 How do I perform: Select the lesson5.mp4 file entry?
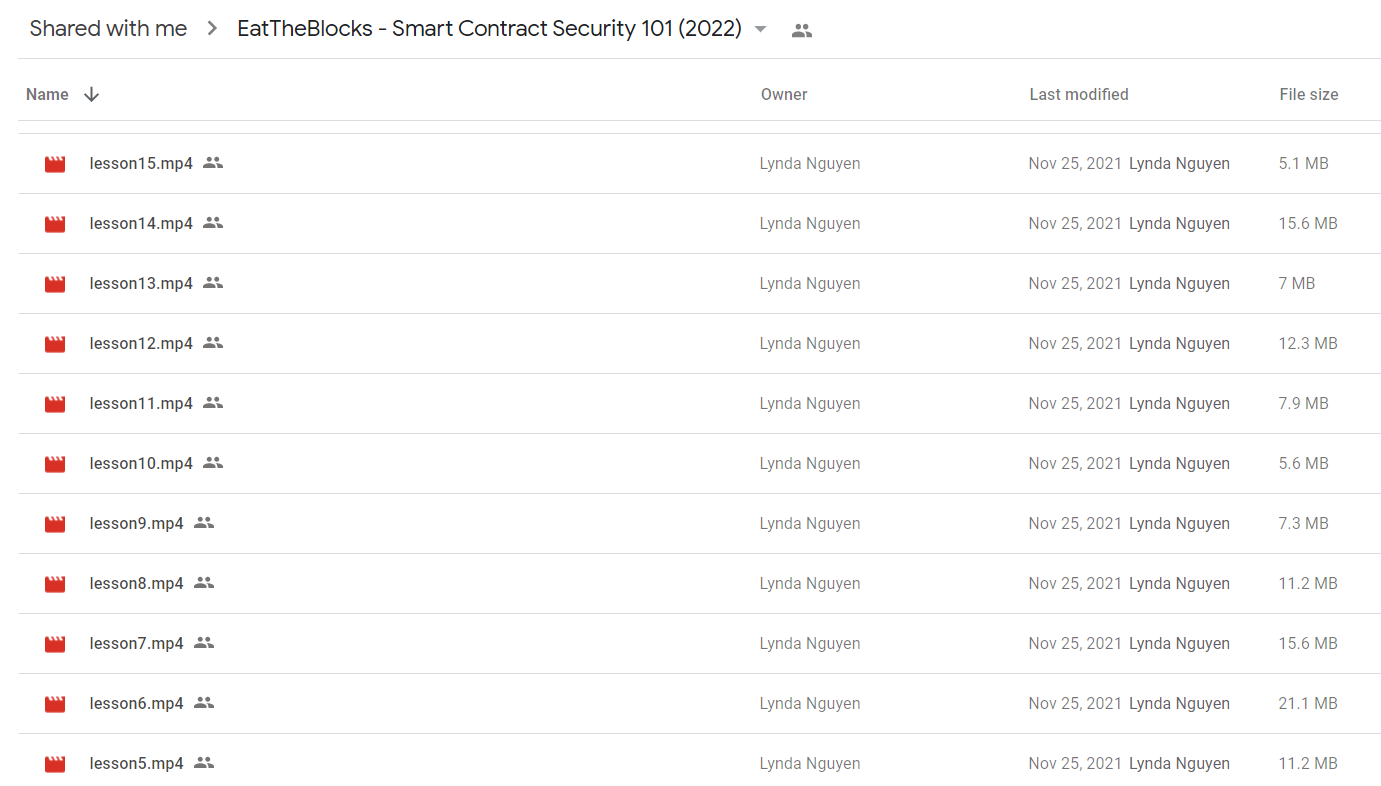click(699, 764)
